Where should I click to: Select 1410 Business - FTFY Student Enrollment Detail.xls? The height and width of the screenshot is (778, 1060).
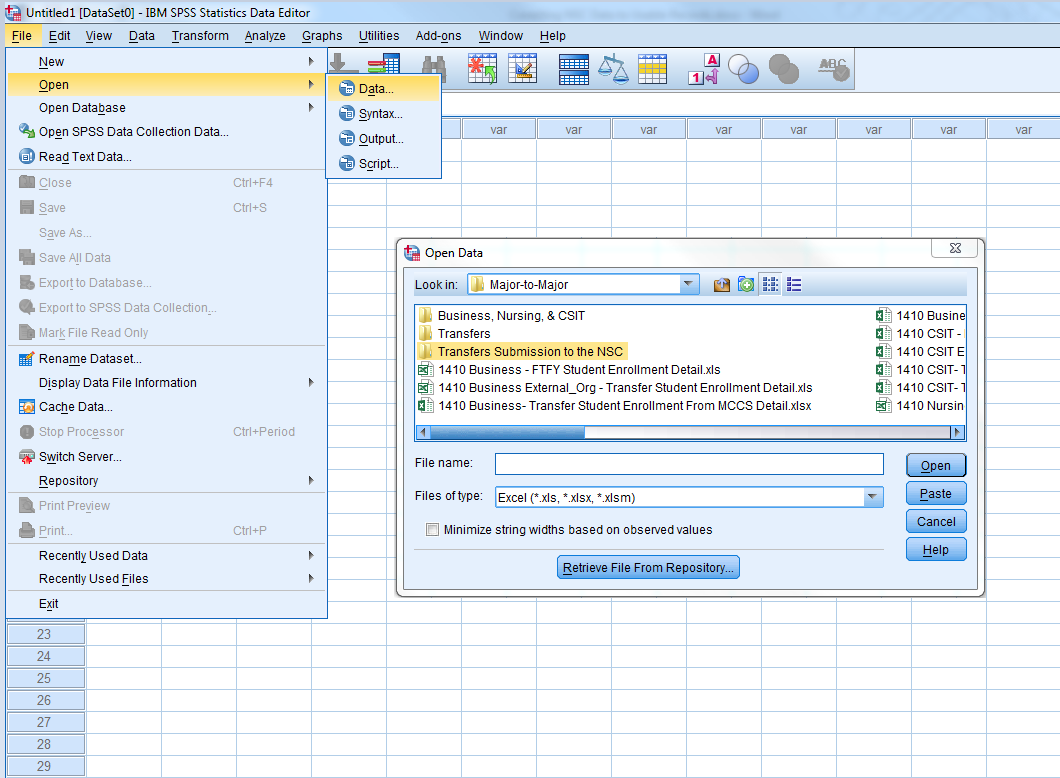click(569, 370)
